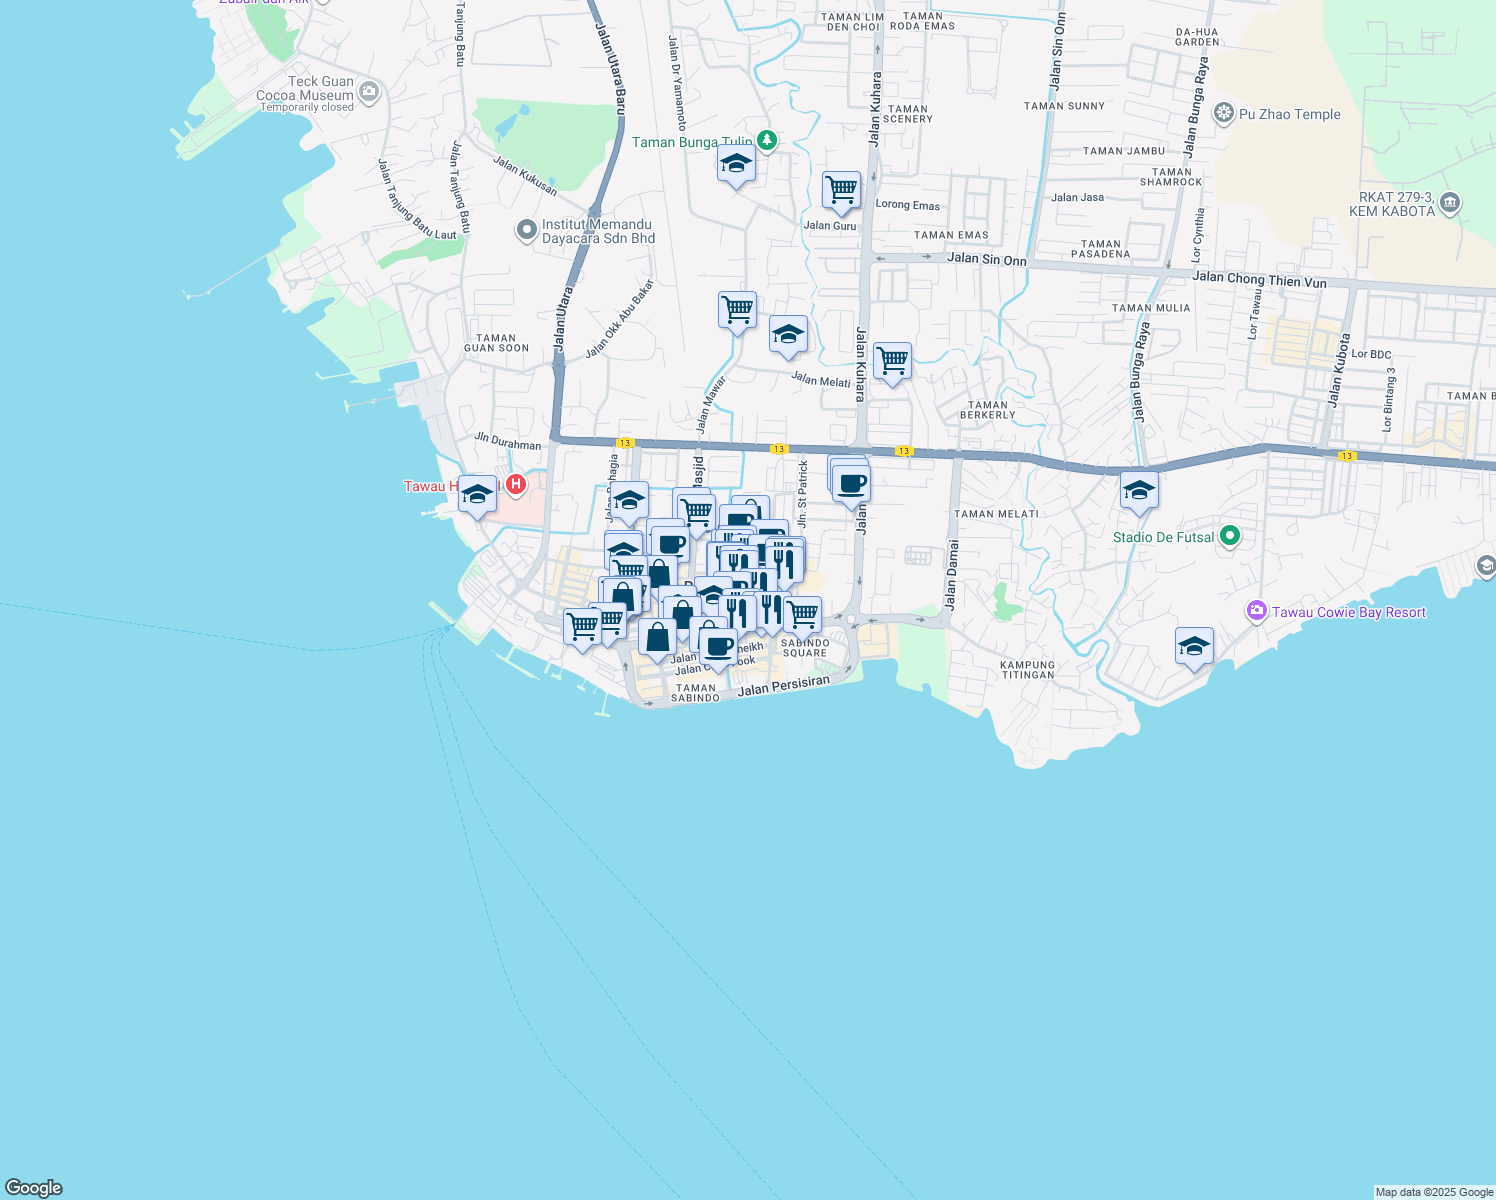Viewport: 1496px width, 1200px height.
Task: Click the school marker above Jalan Melati
Action: pyautogui.click(x=788, y=337)
